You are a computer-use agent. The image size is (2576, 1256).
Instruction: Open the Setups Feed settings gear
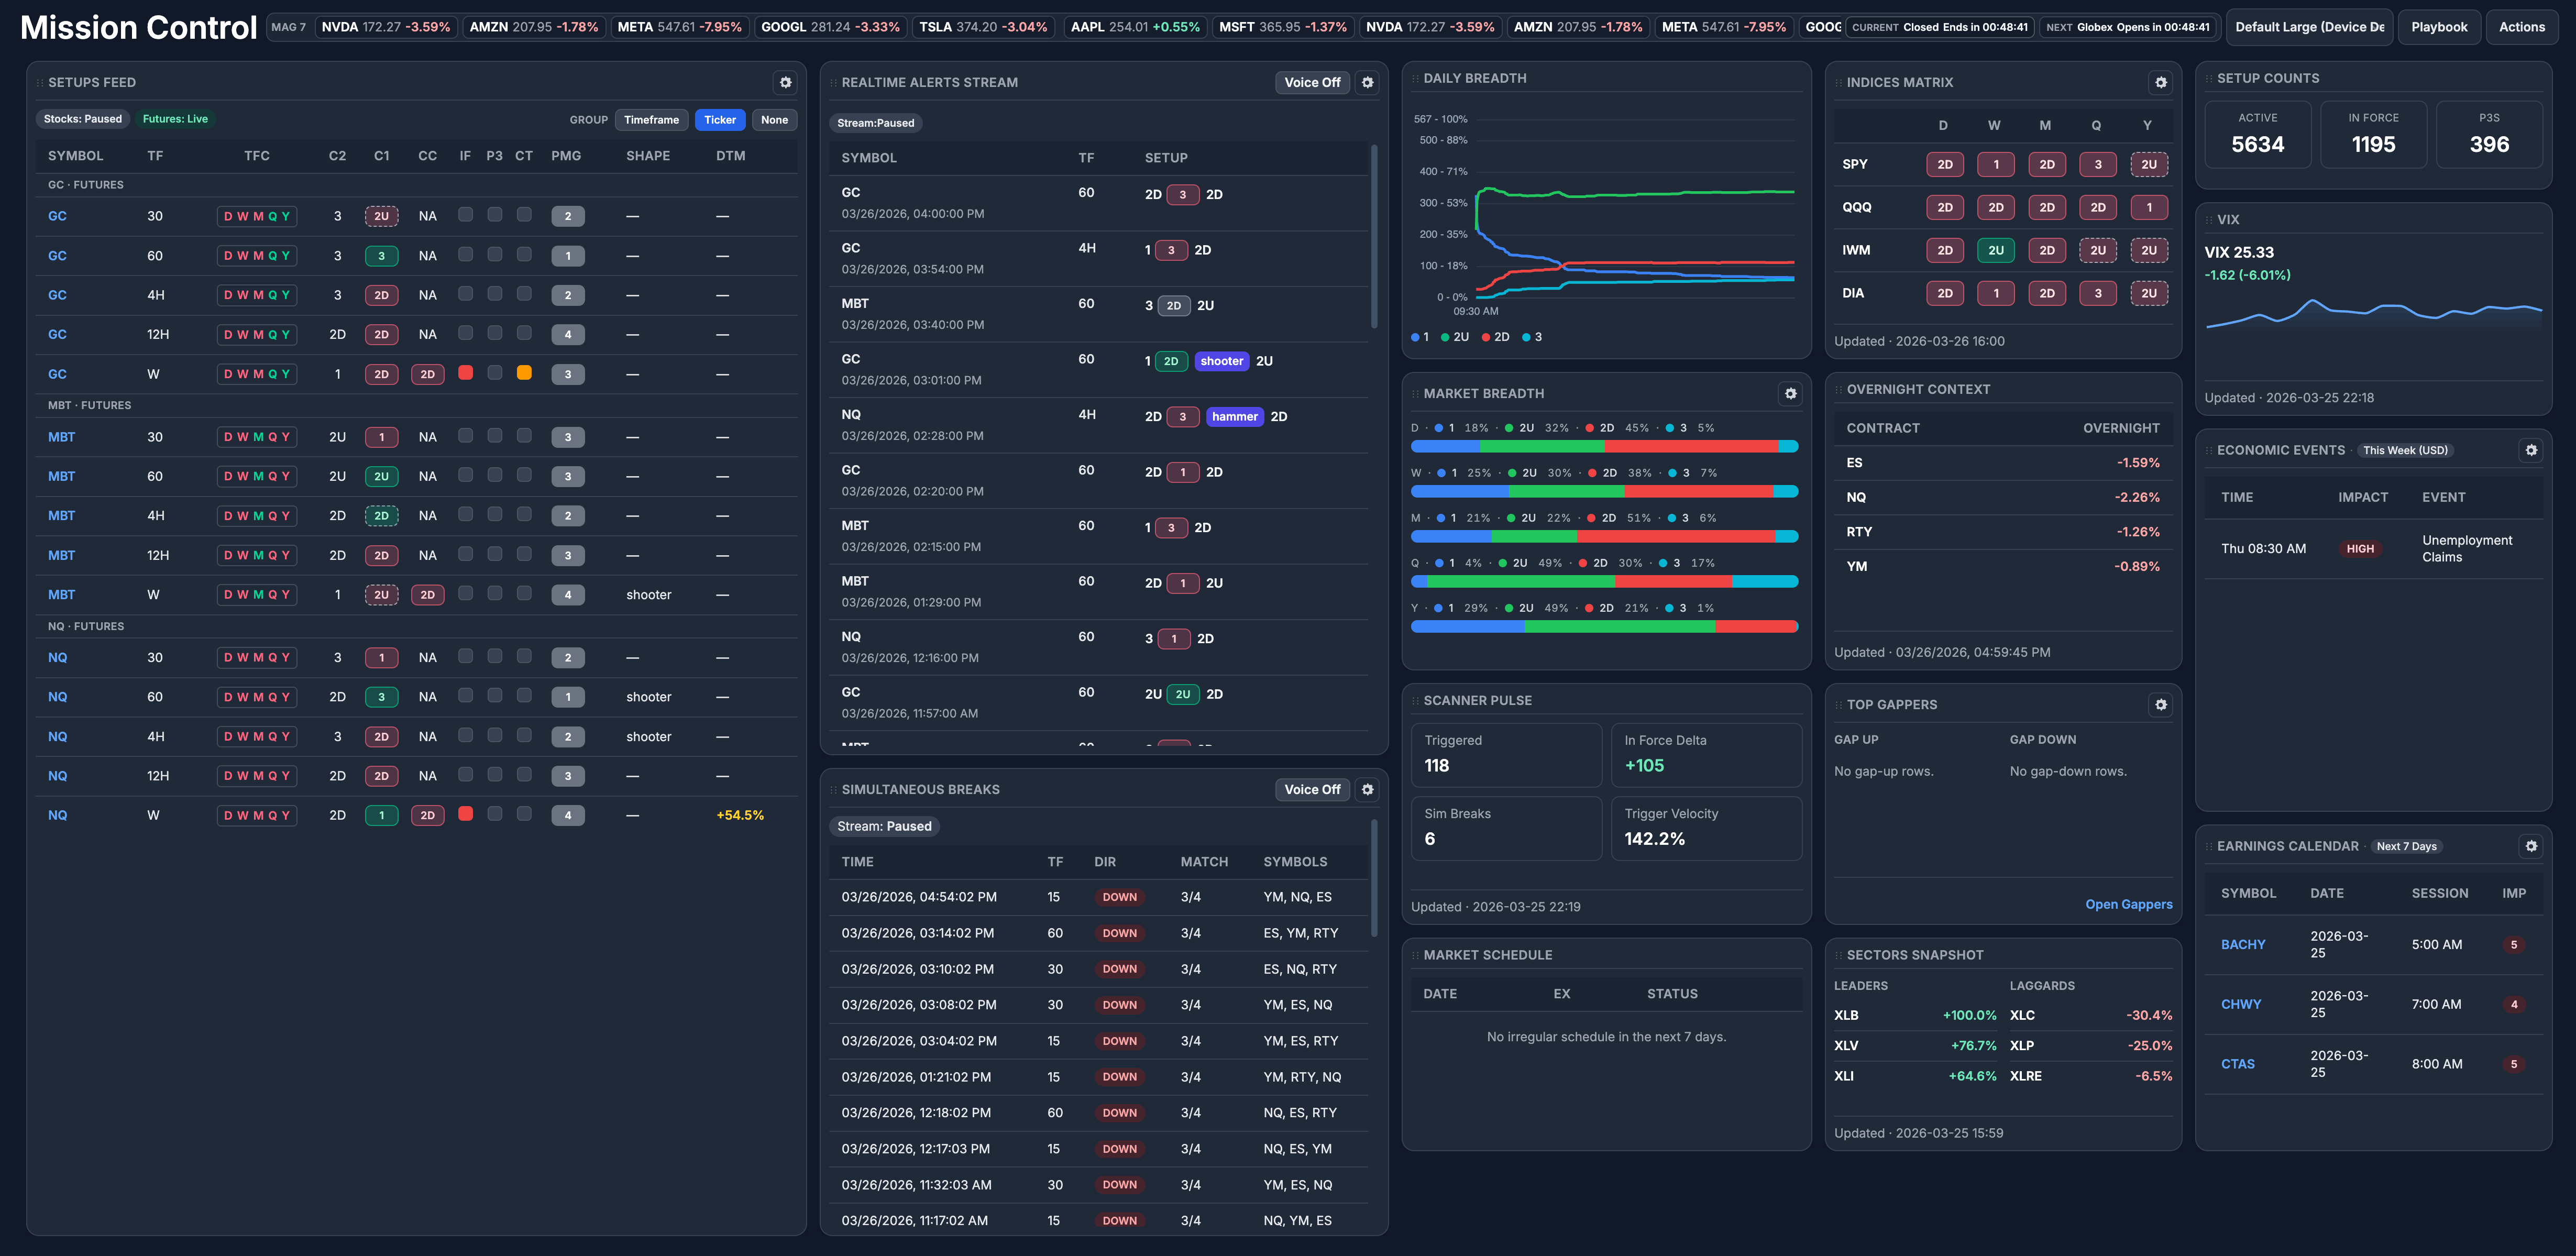coord(786,82)
